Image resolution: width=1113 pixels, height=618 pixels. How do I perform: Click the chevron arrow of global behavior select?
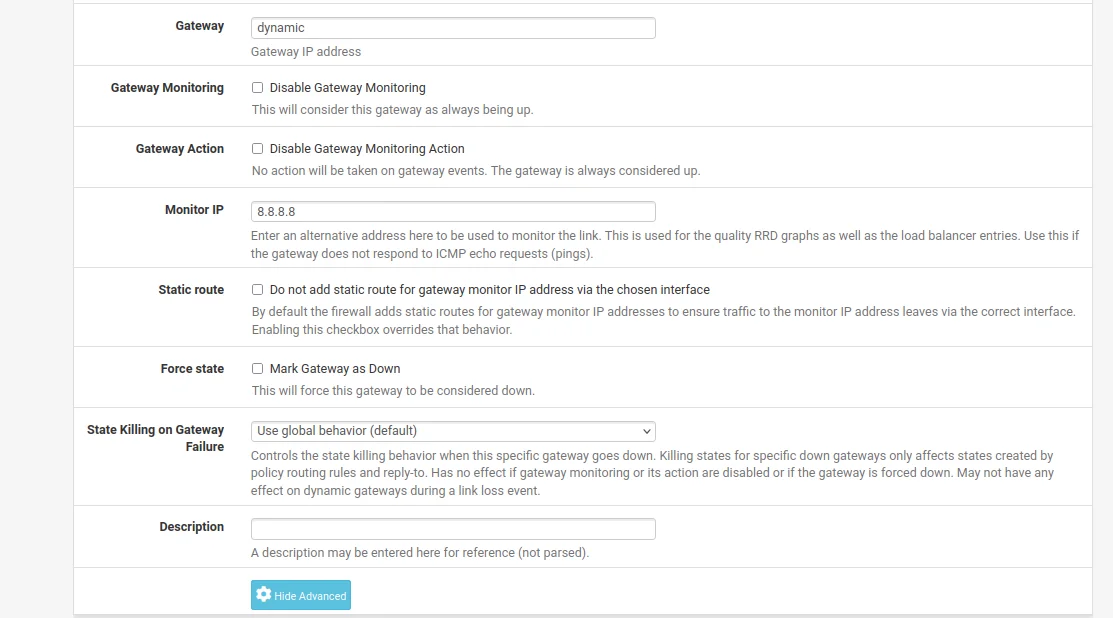[645, 431]
